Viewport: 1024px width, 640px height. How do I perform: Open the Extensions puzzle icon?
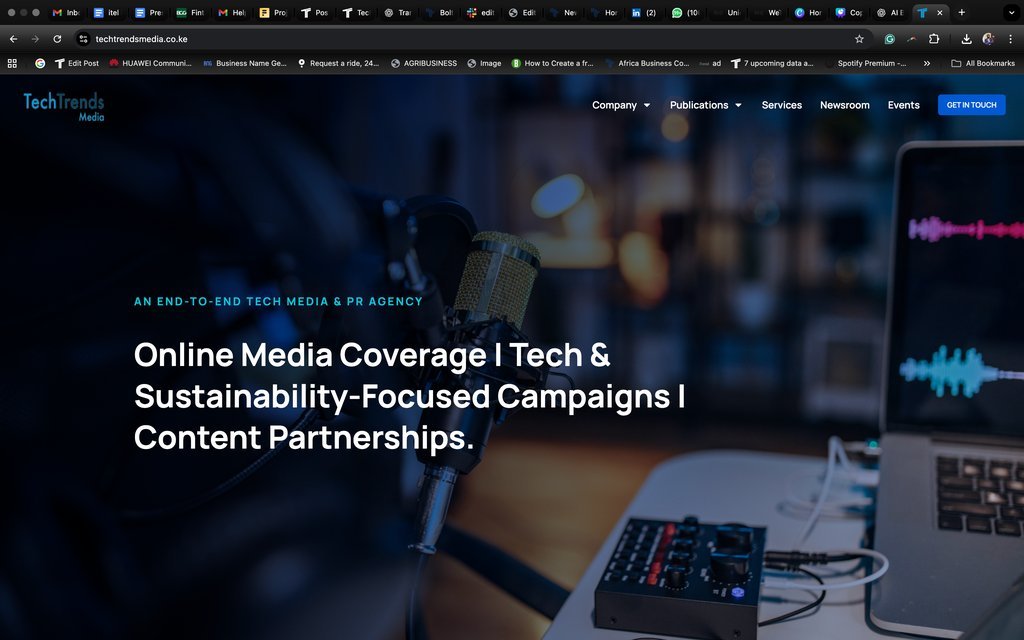coord(934,39)
